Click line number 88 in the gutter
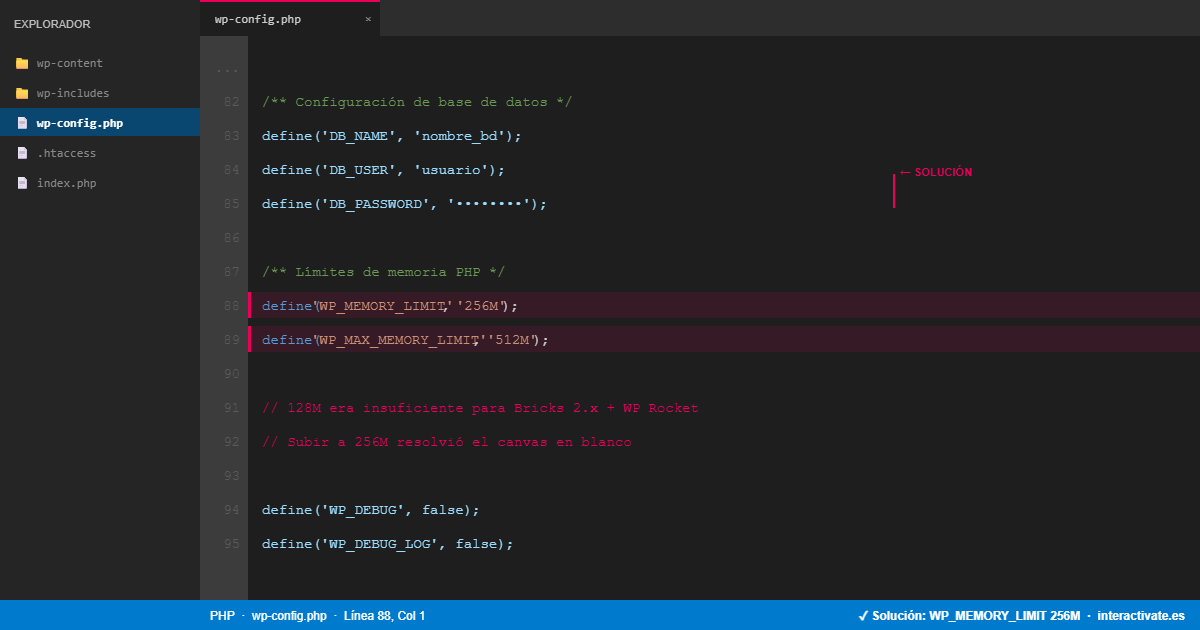This screenshot has width=1200, height=630. [231, 306]
